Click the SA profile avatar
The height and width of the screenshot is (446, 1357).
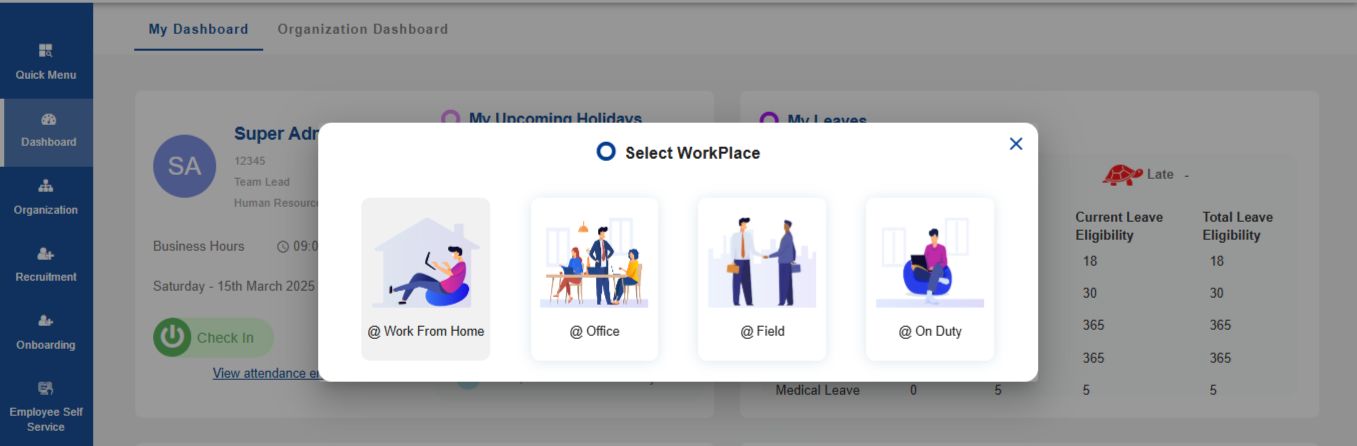(x=184, y=166)
